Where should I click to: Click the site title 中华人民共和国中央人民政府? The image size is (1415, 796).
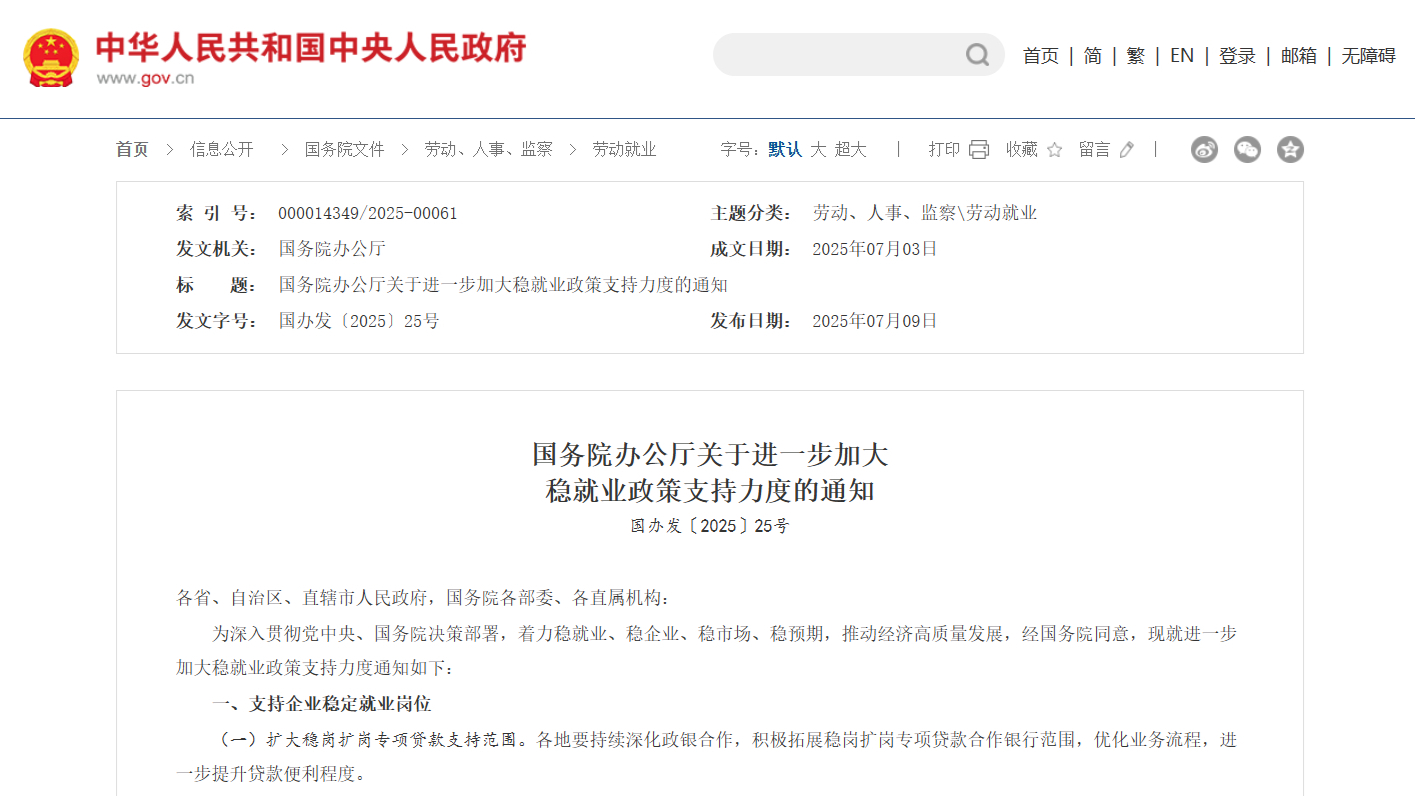pyautogui.click(x=311, y=47)
